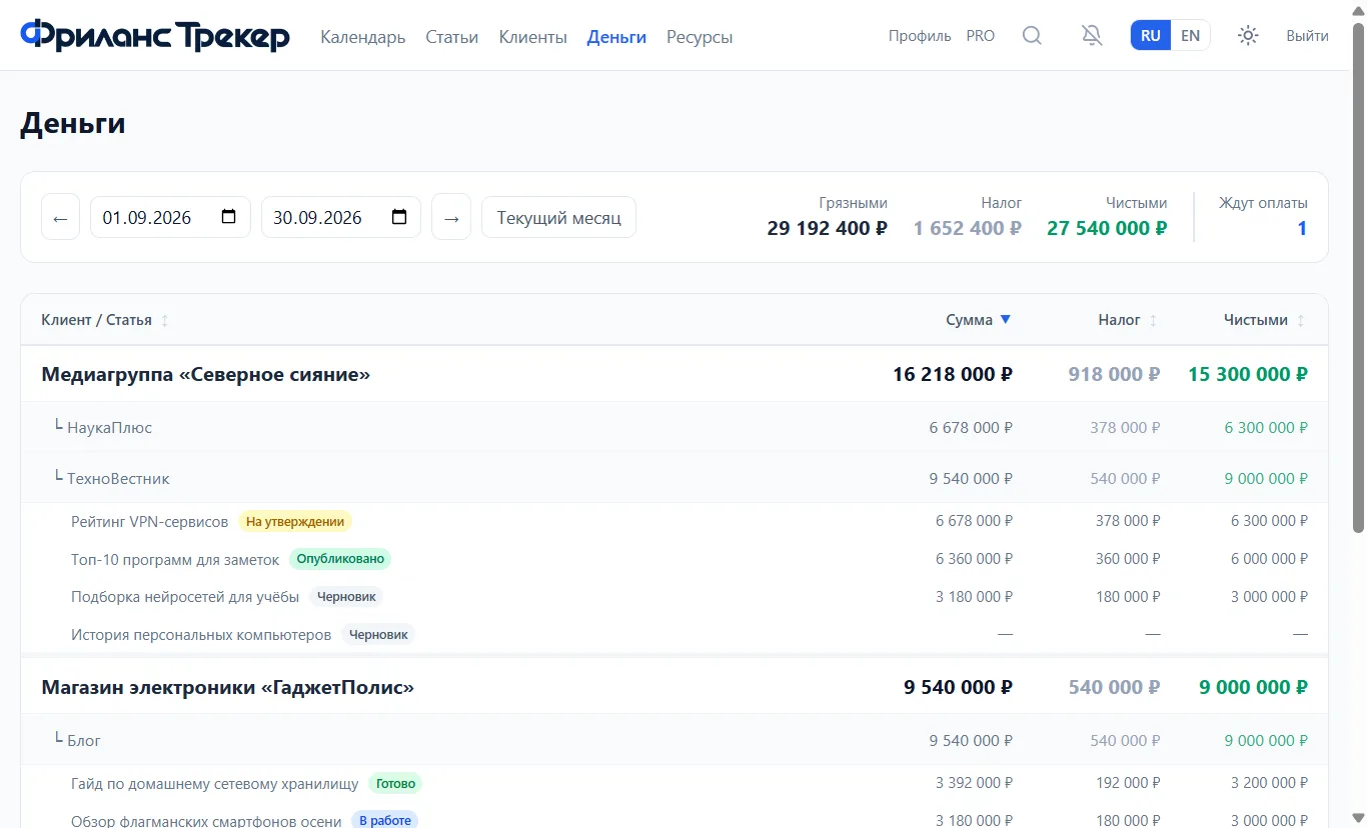This screenshot has width=1367, height=828.
Task: Click the start date field 01.09.2026
Action: click(x=170, y=217)
